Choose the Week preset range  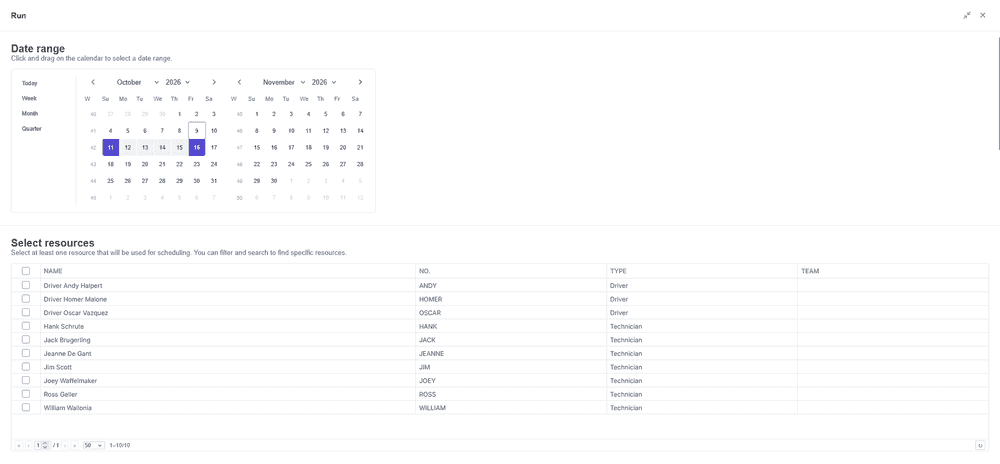tap(29, 98)
